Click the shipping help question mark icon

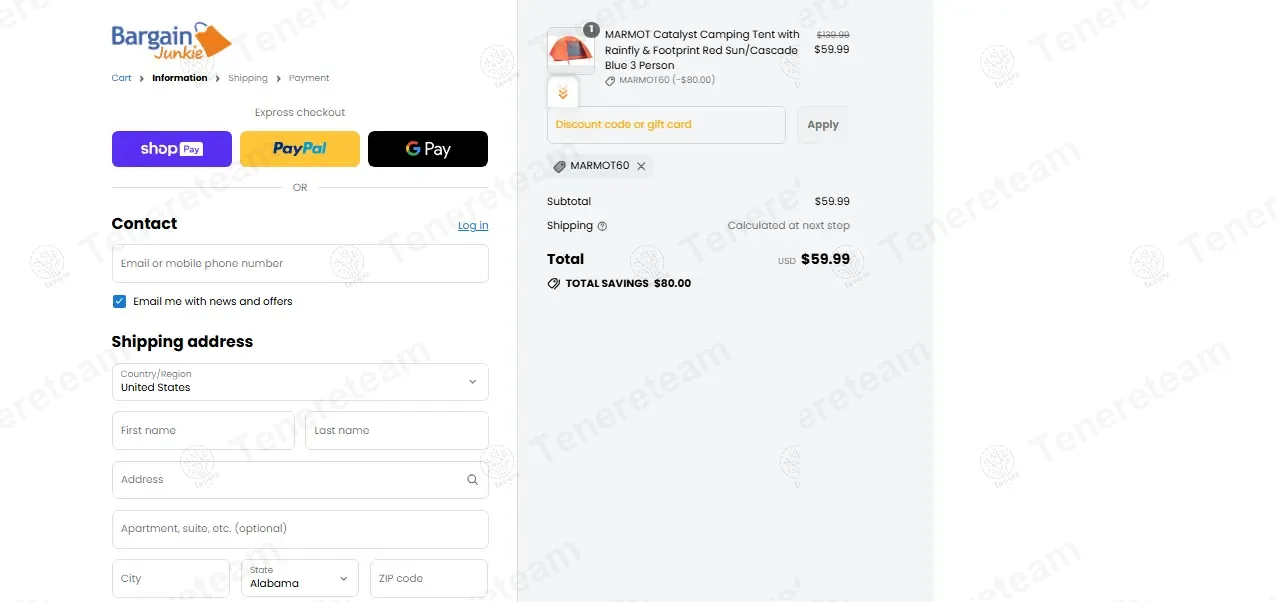click(602, 226)
